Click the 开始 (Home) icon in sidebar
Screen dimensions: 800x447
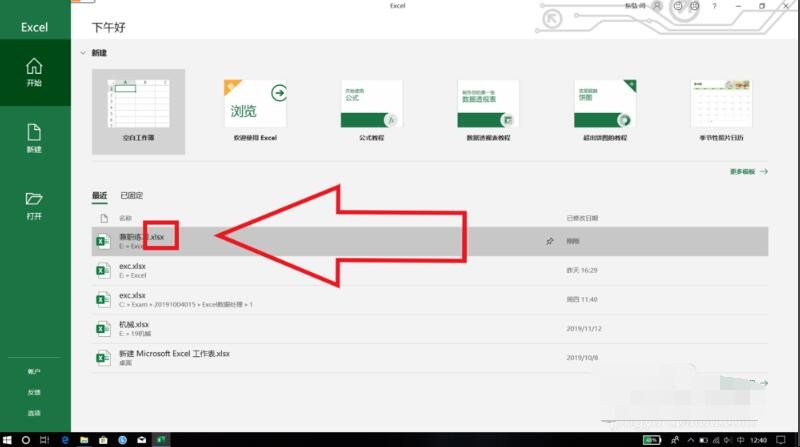tap(34, 72)
